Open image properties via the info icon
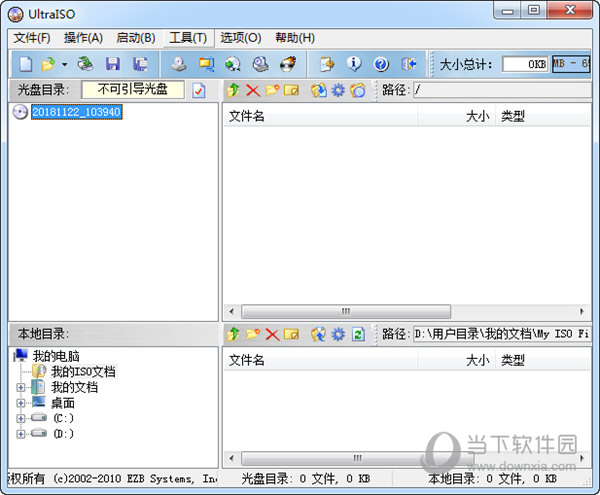 point(354,64)
